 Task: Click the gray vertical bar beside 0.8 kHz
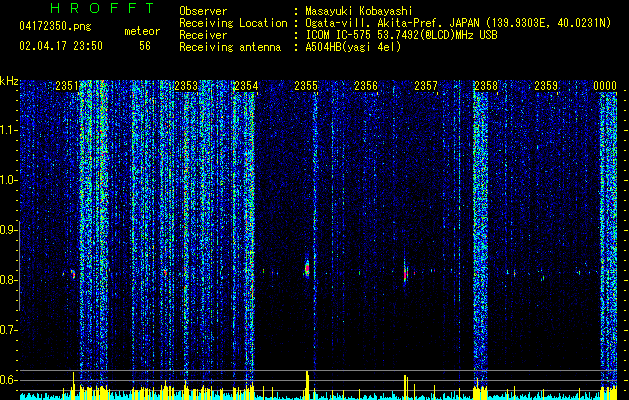tap(20, 266)
